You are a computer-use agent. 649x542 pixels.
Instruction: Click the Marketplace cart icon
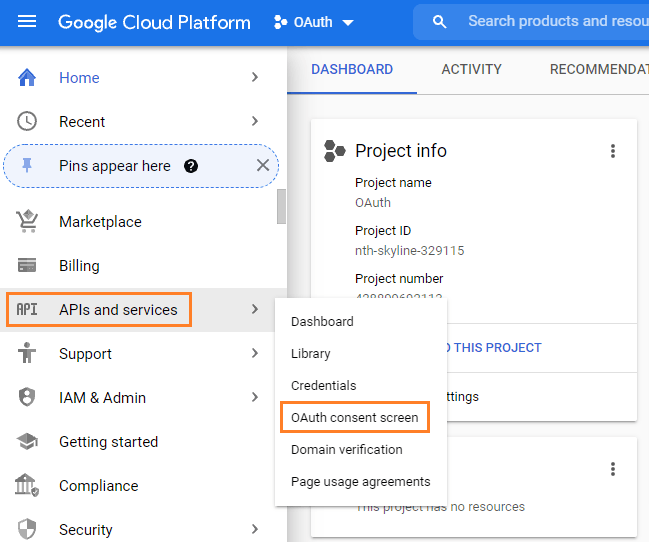(x=27, y=222)
